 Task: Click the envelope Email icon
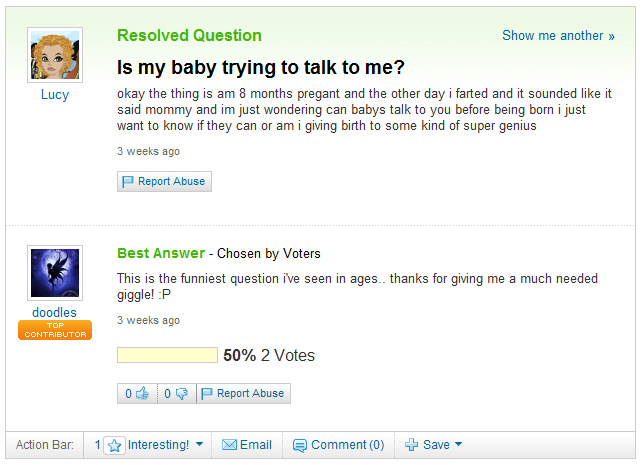pyautogui.click(x=229, y=445)
